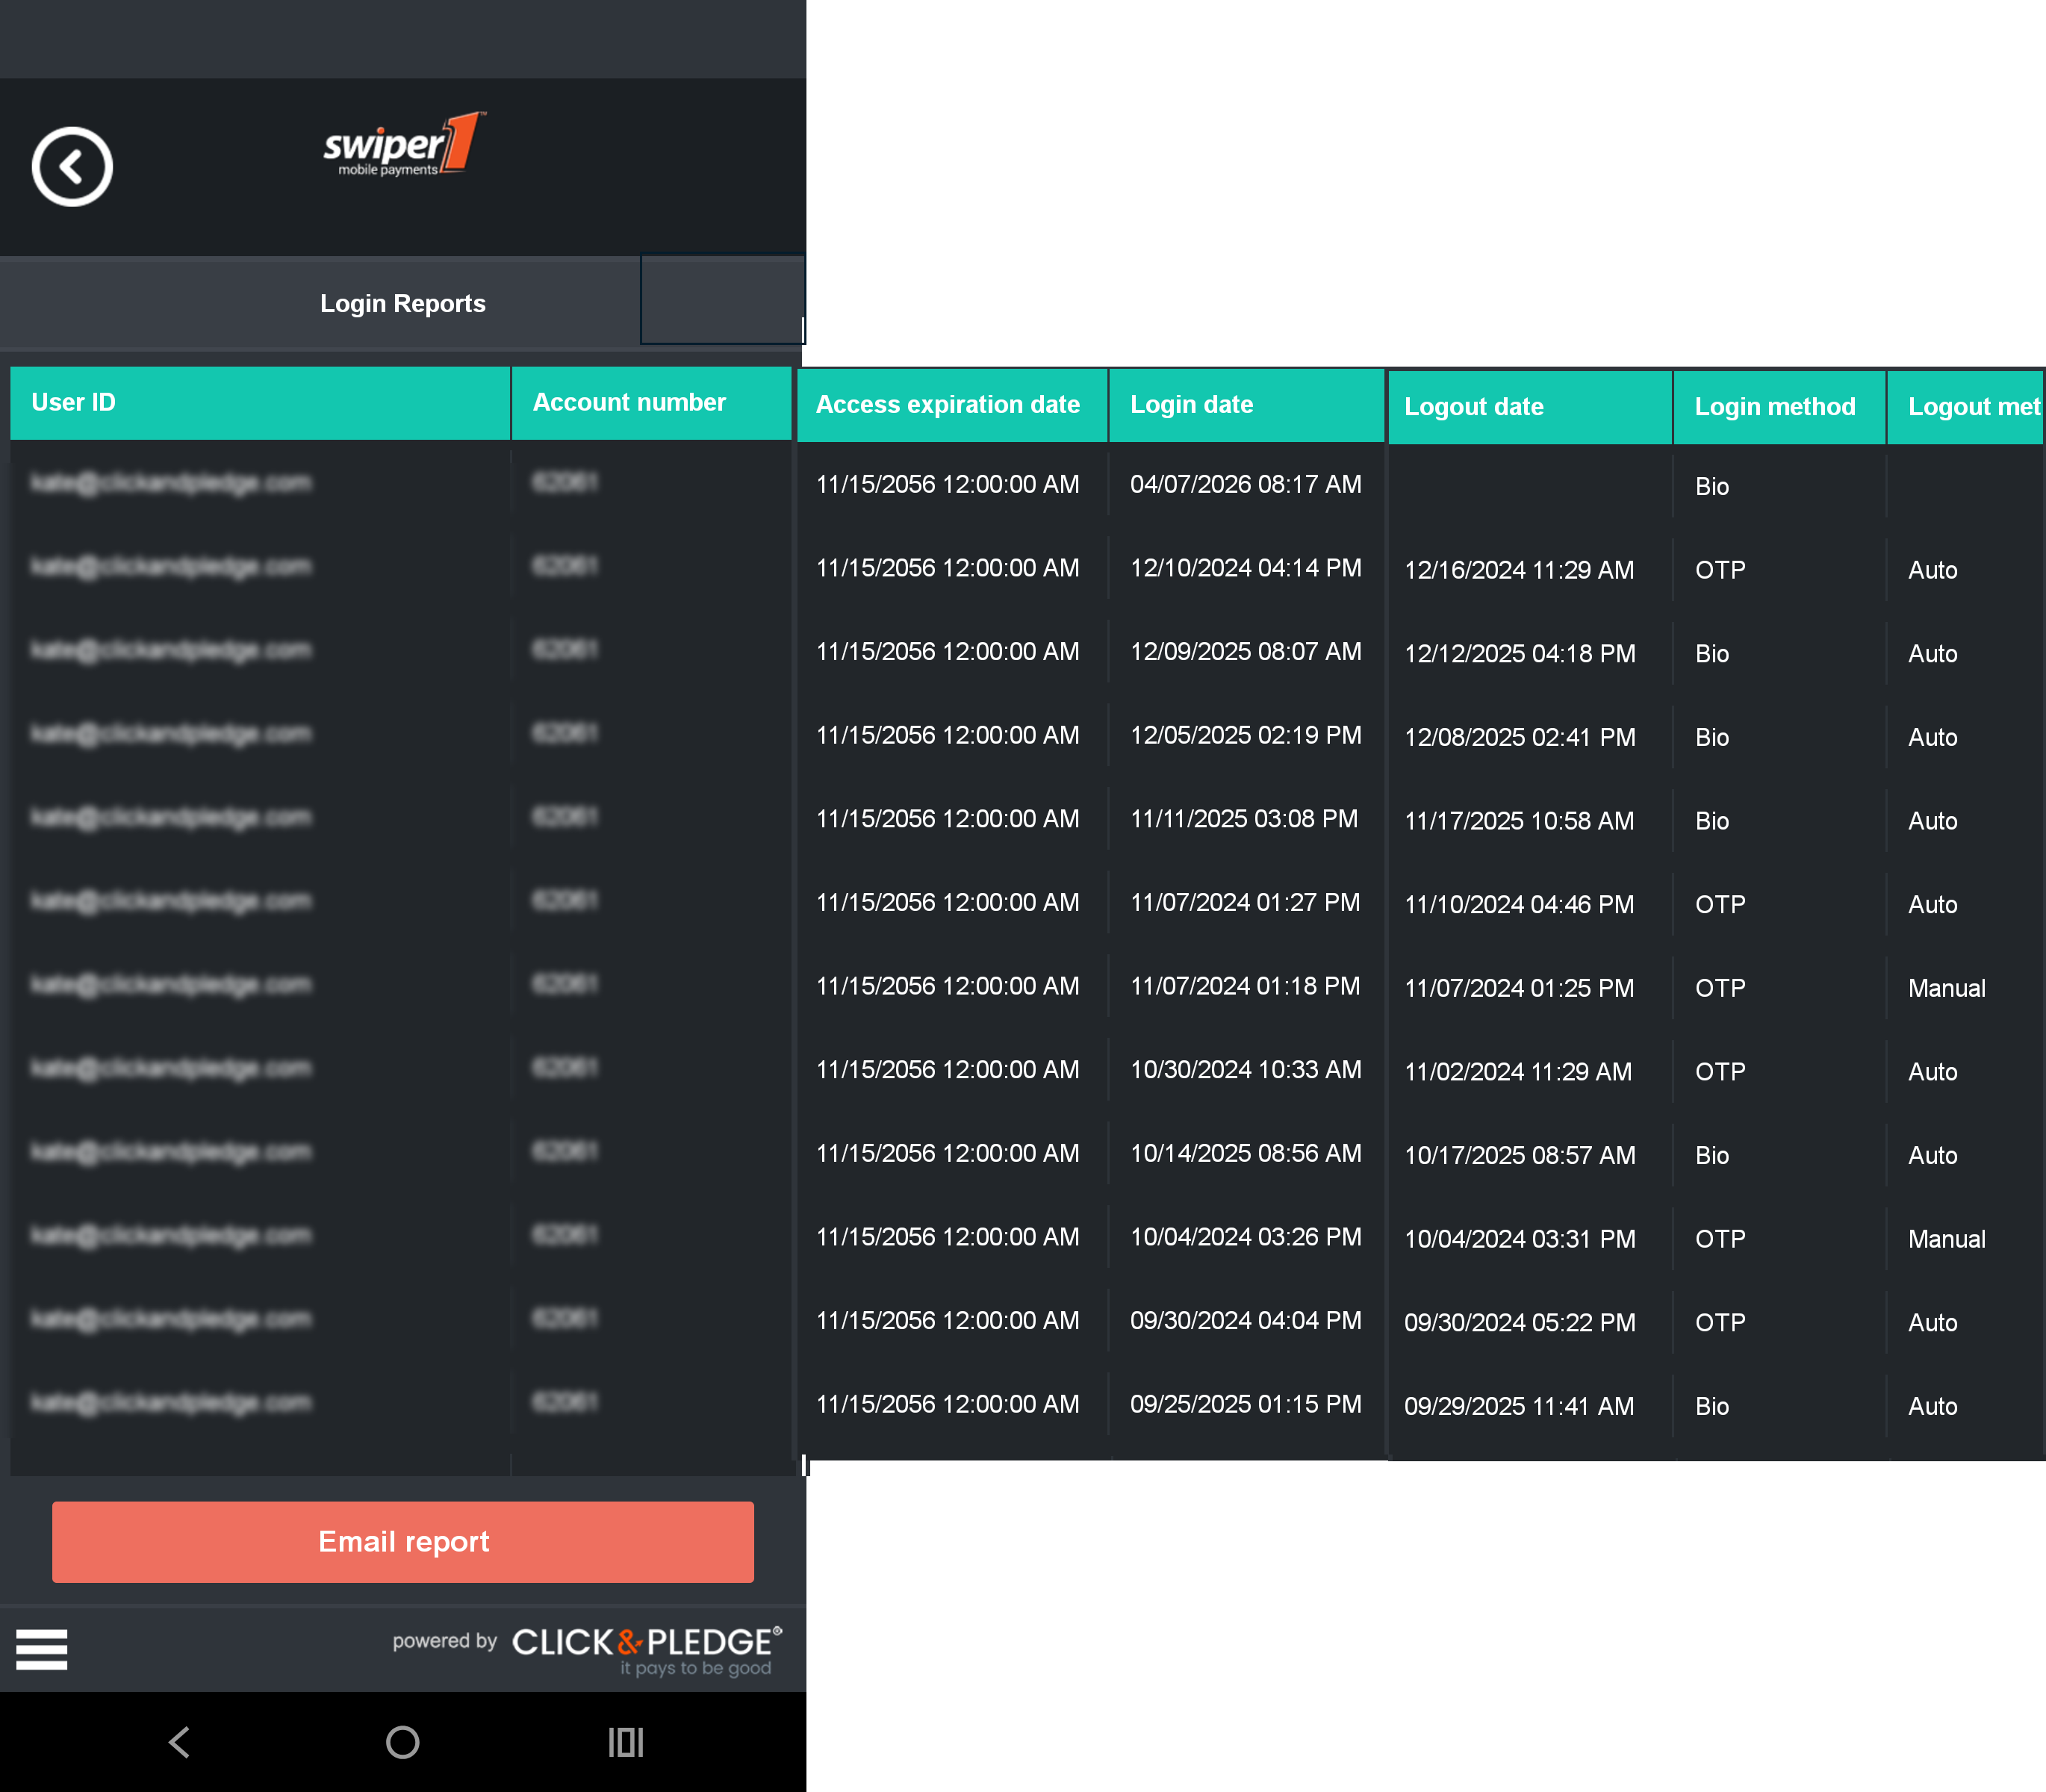Viewport: 2046px width, 1792px height.
Task: Select logout date 10/17/2025 08:57 AM
Action: tap(1520, 1155)
